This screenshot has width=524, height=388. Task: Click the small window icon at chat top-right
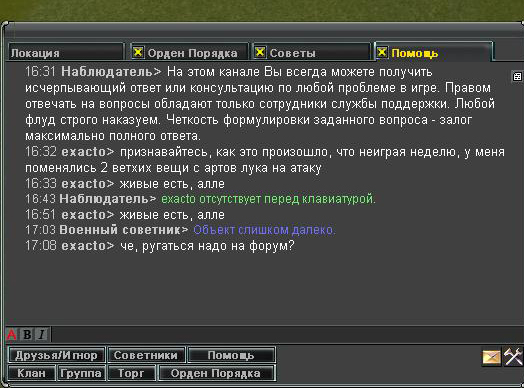click(517, 77)
